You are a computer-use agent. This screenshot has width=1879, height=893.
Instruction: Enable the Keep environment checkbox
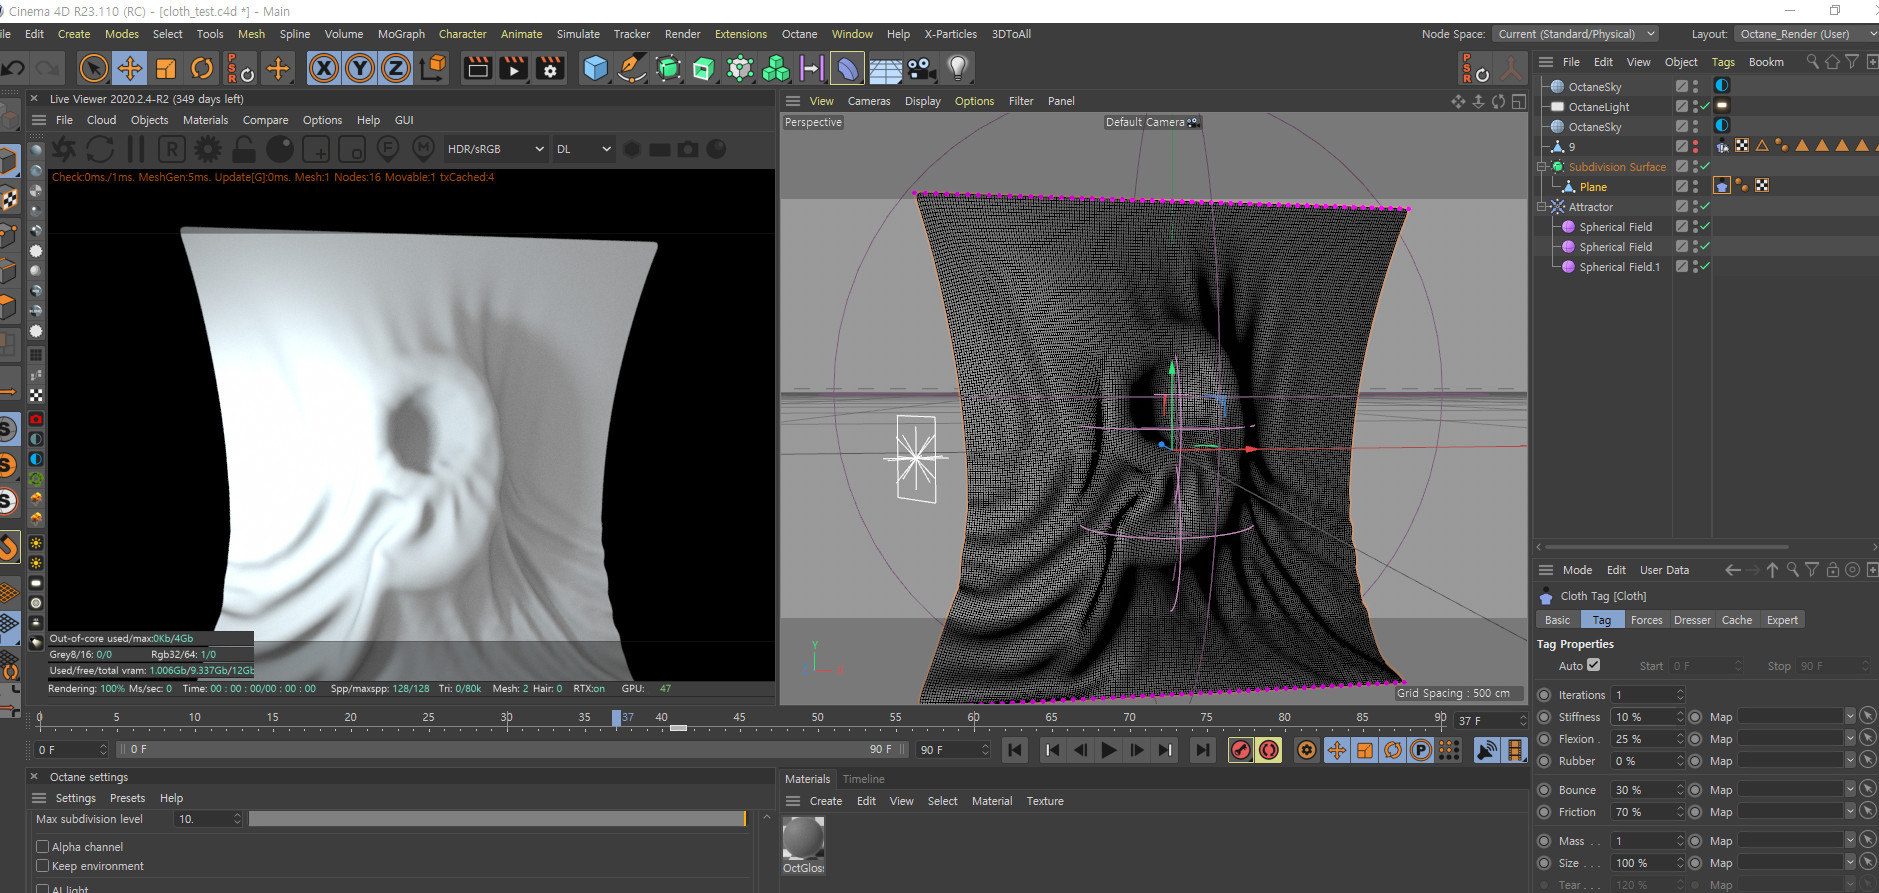click(x=43, y=866)
